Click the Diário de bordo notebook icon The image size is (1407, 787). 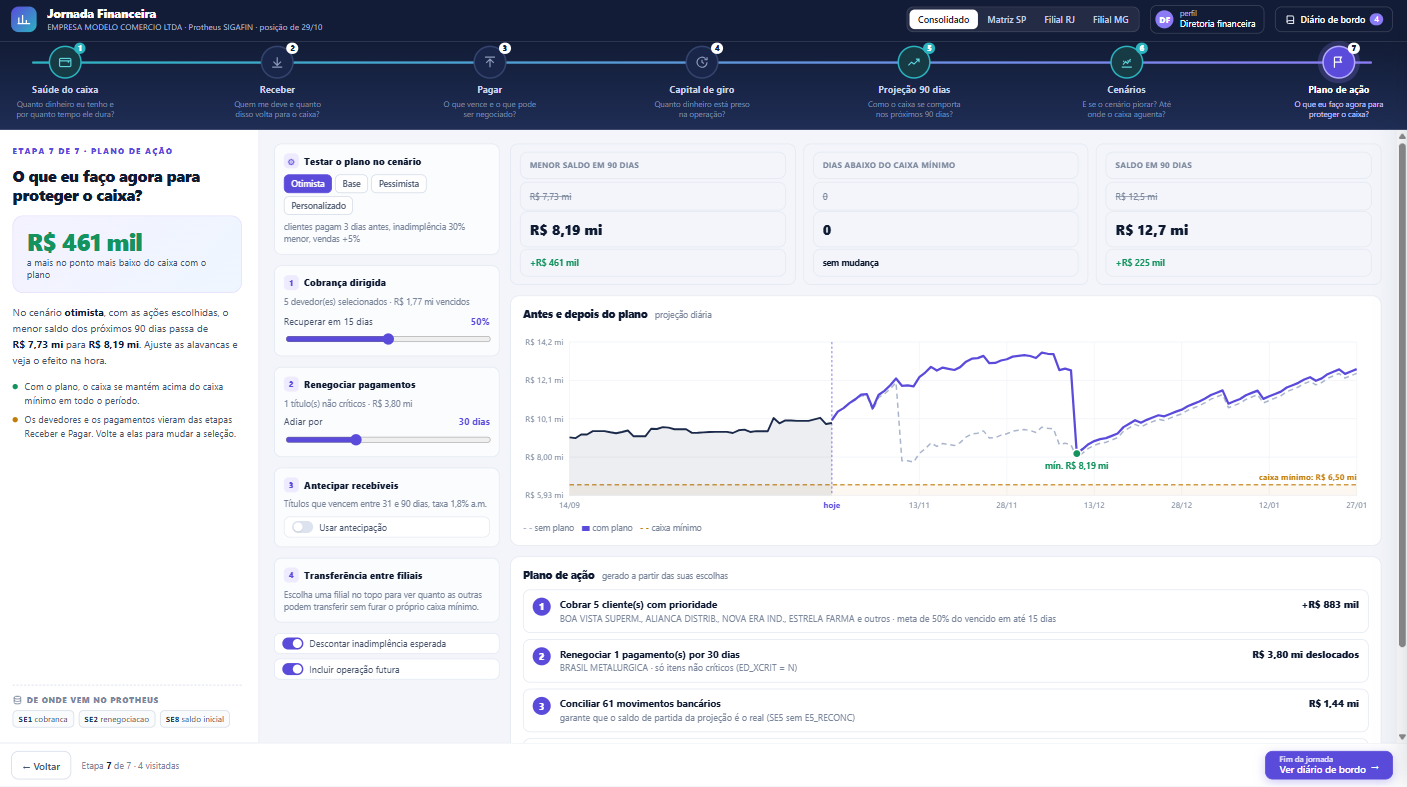(1290, 20)
